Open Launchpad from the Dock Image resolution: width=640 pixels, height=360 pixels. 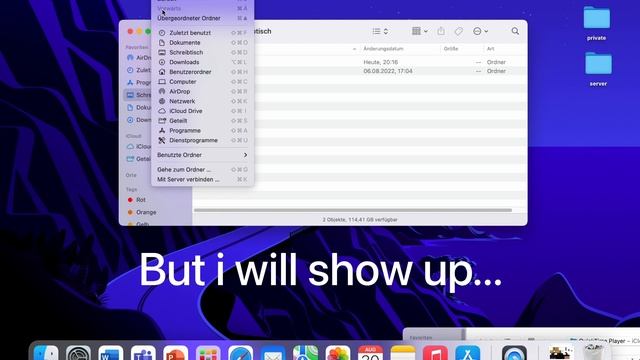pos(208,353)
